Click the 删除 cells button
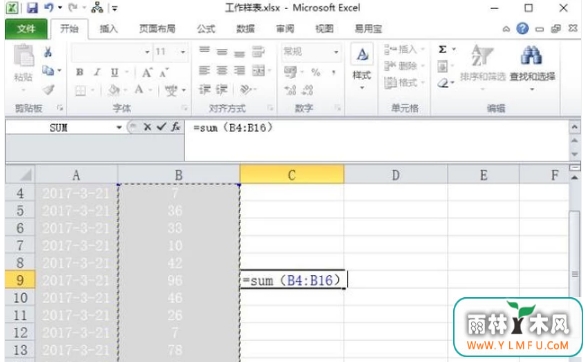Viewport: 588px width, 362px height. pyautogui.click(x=404, y=66)
